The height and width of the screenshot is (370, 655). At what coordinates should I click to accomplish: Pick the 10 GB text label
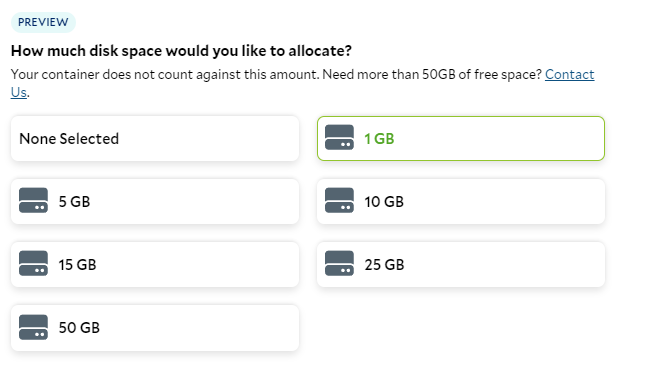coord(384,202)
